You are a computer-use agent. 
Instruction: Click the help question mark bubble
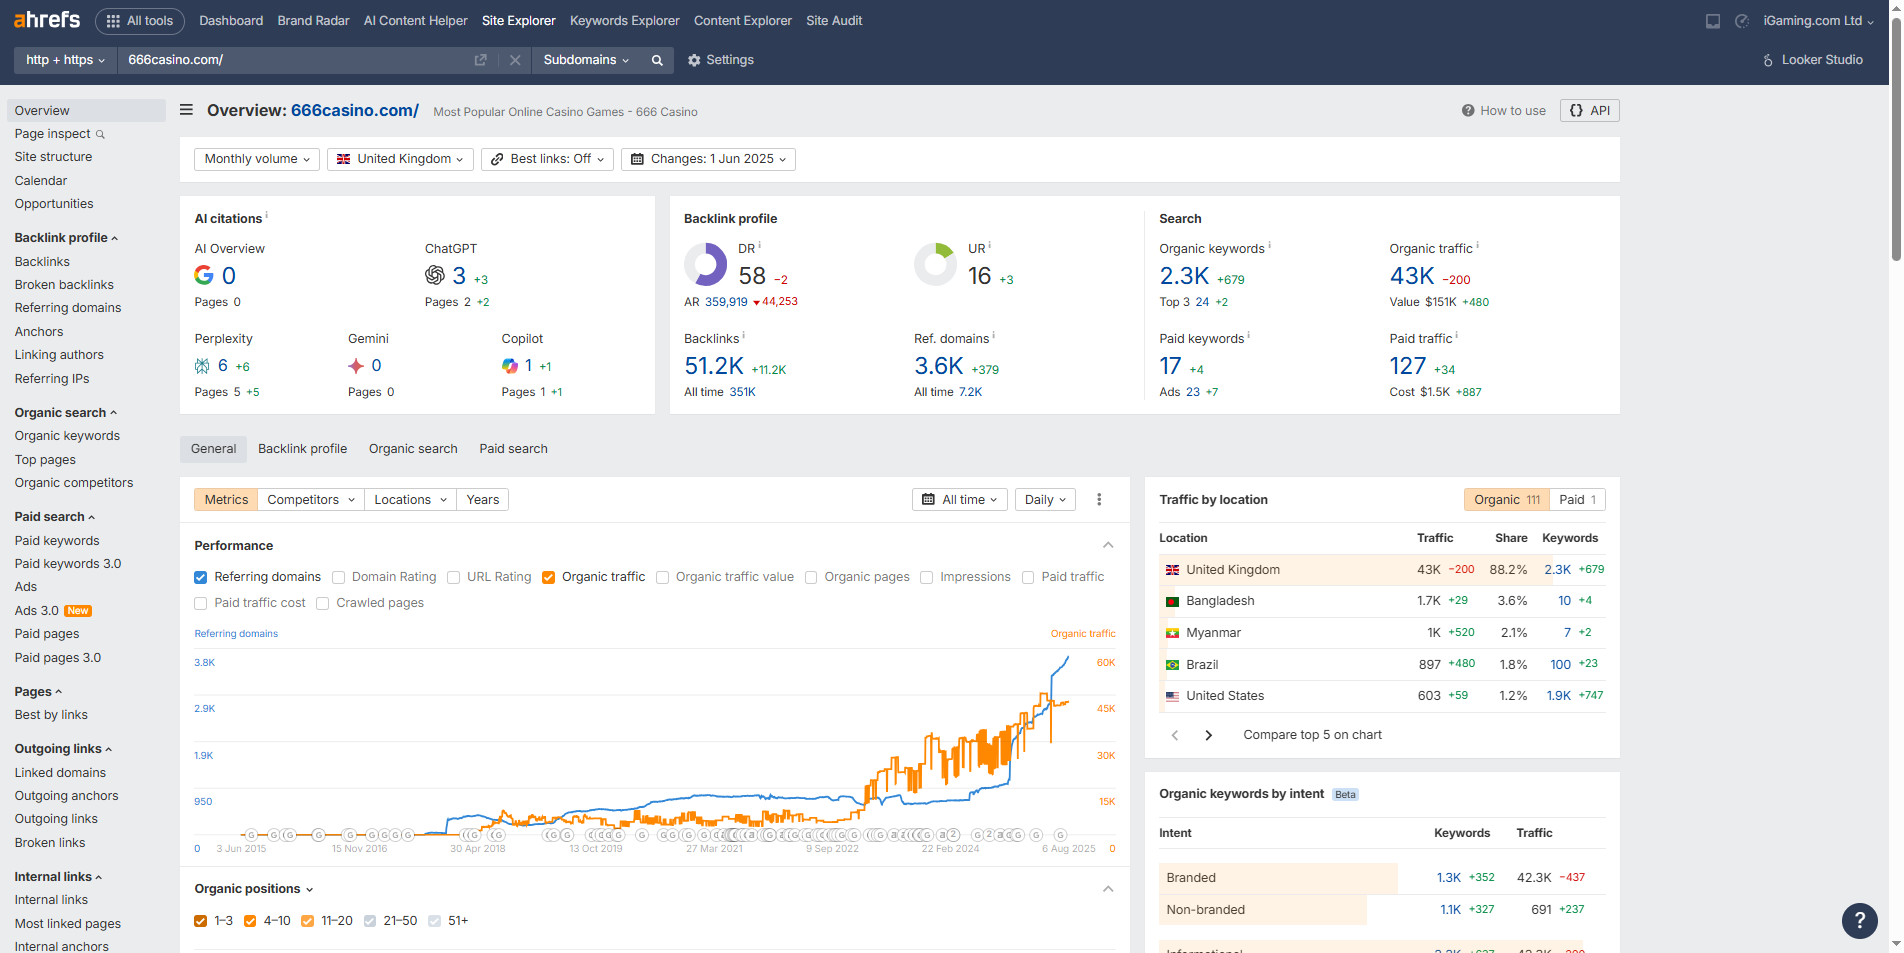tap(1859, 920)
